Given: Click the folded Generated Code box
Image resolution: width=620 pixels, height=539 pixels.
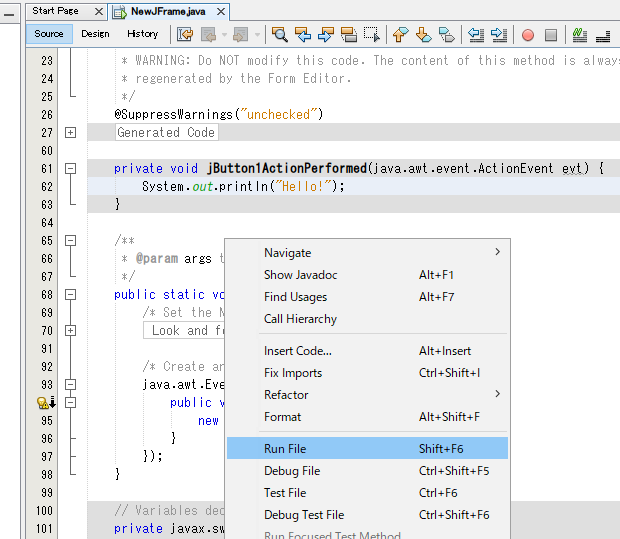Looking at the screenshot, I should 166,132.
